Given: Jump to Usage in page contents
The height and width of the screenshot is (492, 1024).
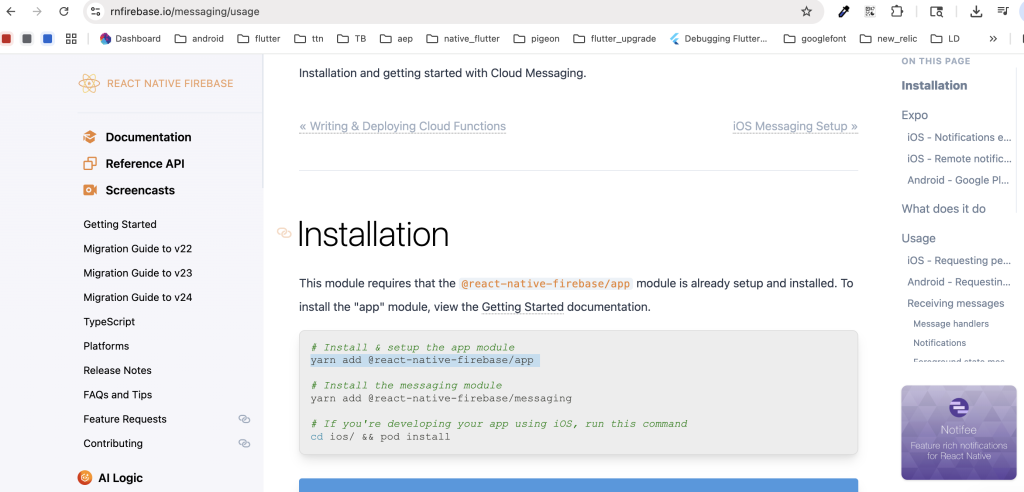Looking at the screenshot, I should point(919,238).
